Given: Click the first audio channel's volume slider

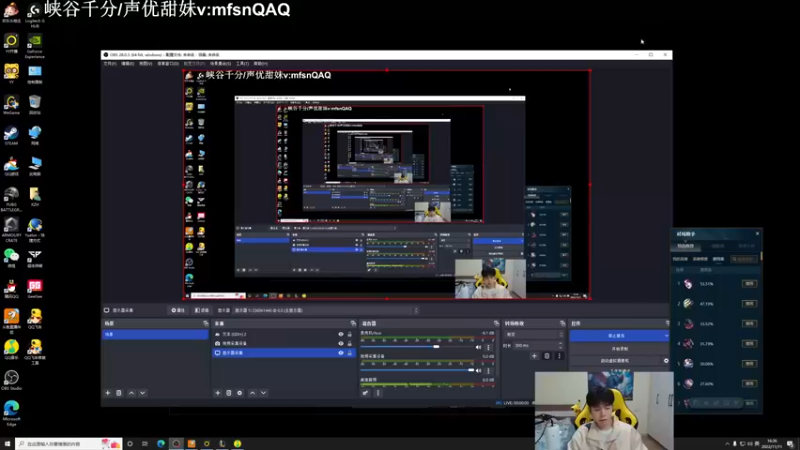Looking at the screenshot, I should [417, 347].
